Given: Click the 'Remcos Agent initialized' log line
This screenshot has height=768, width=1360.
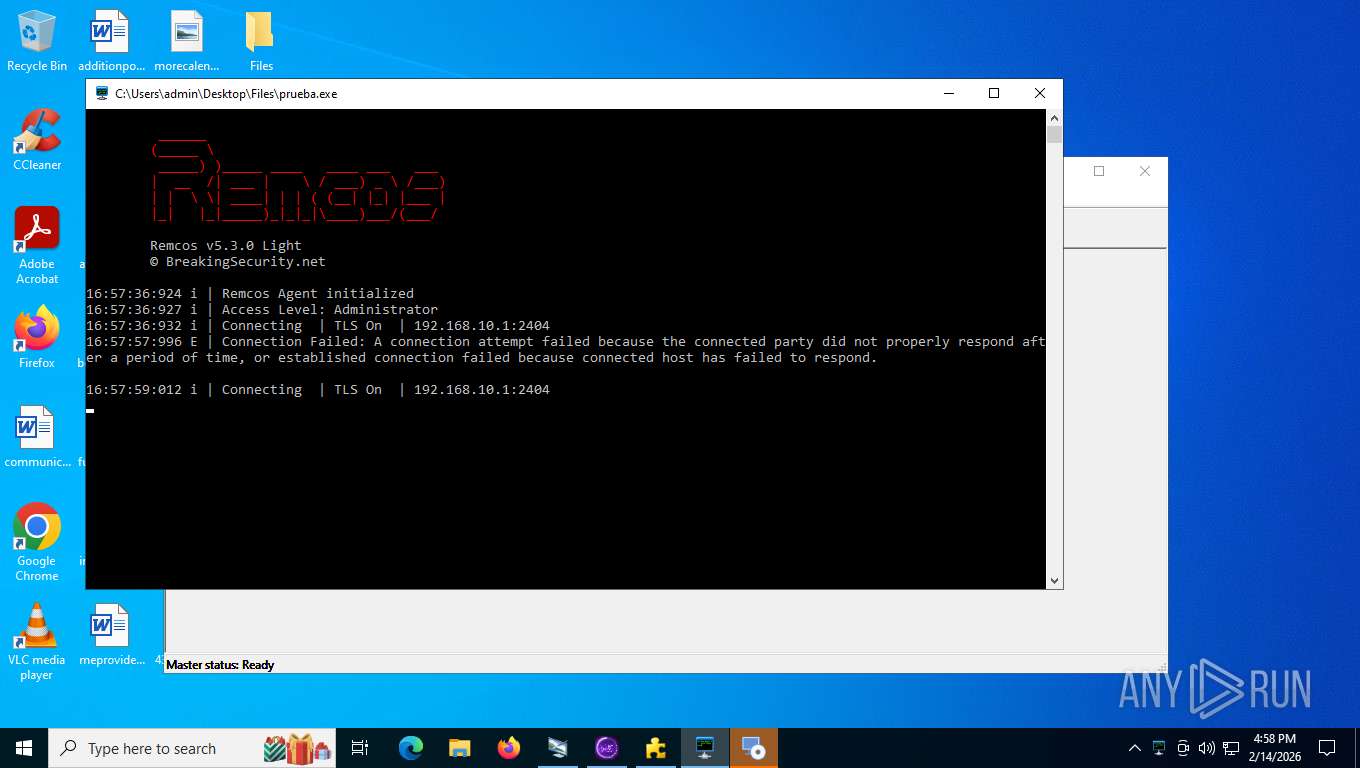Looking at the screenshot, I should (x=250, y=293).
